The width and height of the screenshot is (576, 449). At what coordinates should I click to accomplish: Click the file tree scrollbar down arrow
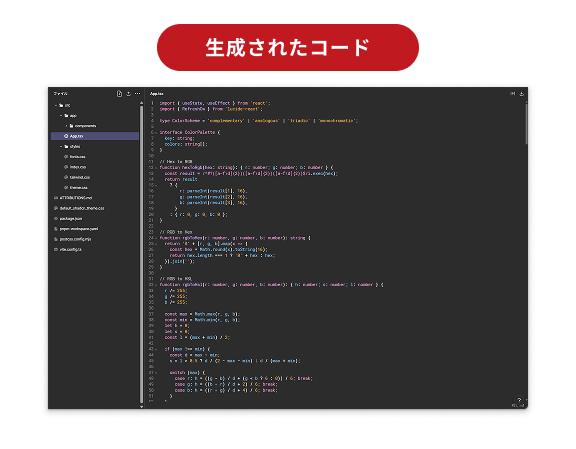tap(142, 406)
